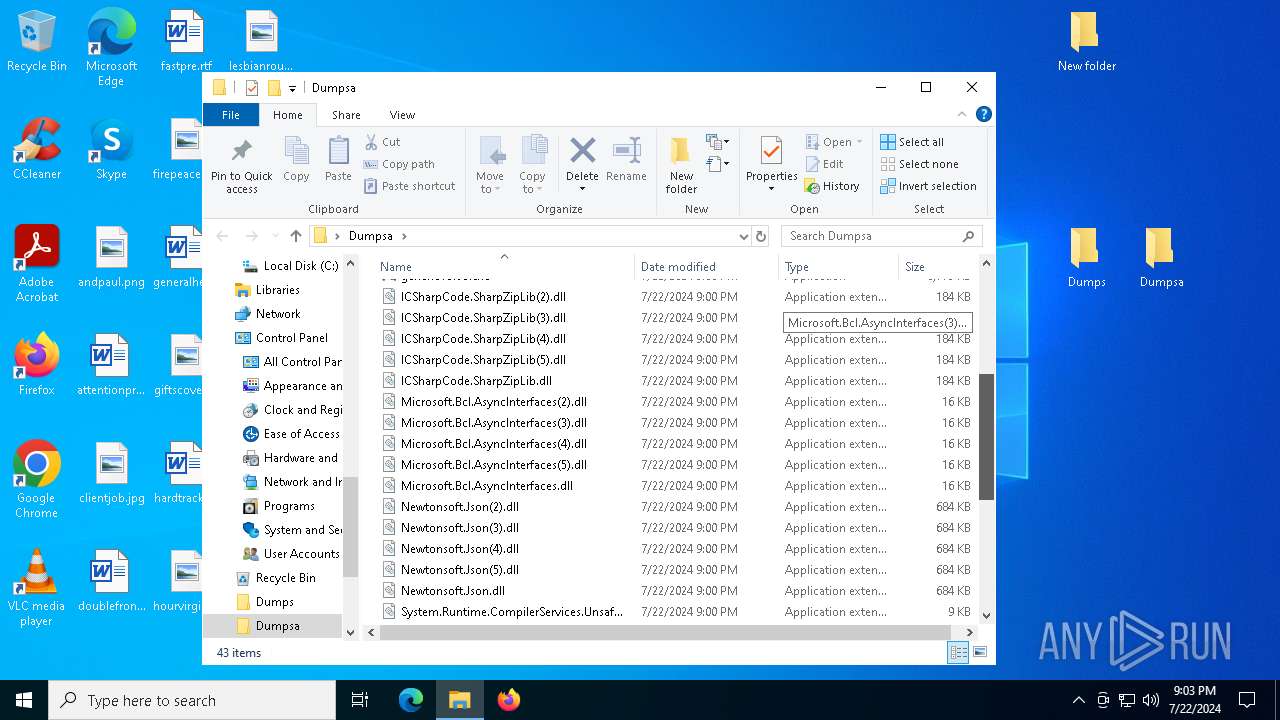Click the Refresh button
This screenshot has height=720, width=1280.
761,236
